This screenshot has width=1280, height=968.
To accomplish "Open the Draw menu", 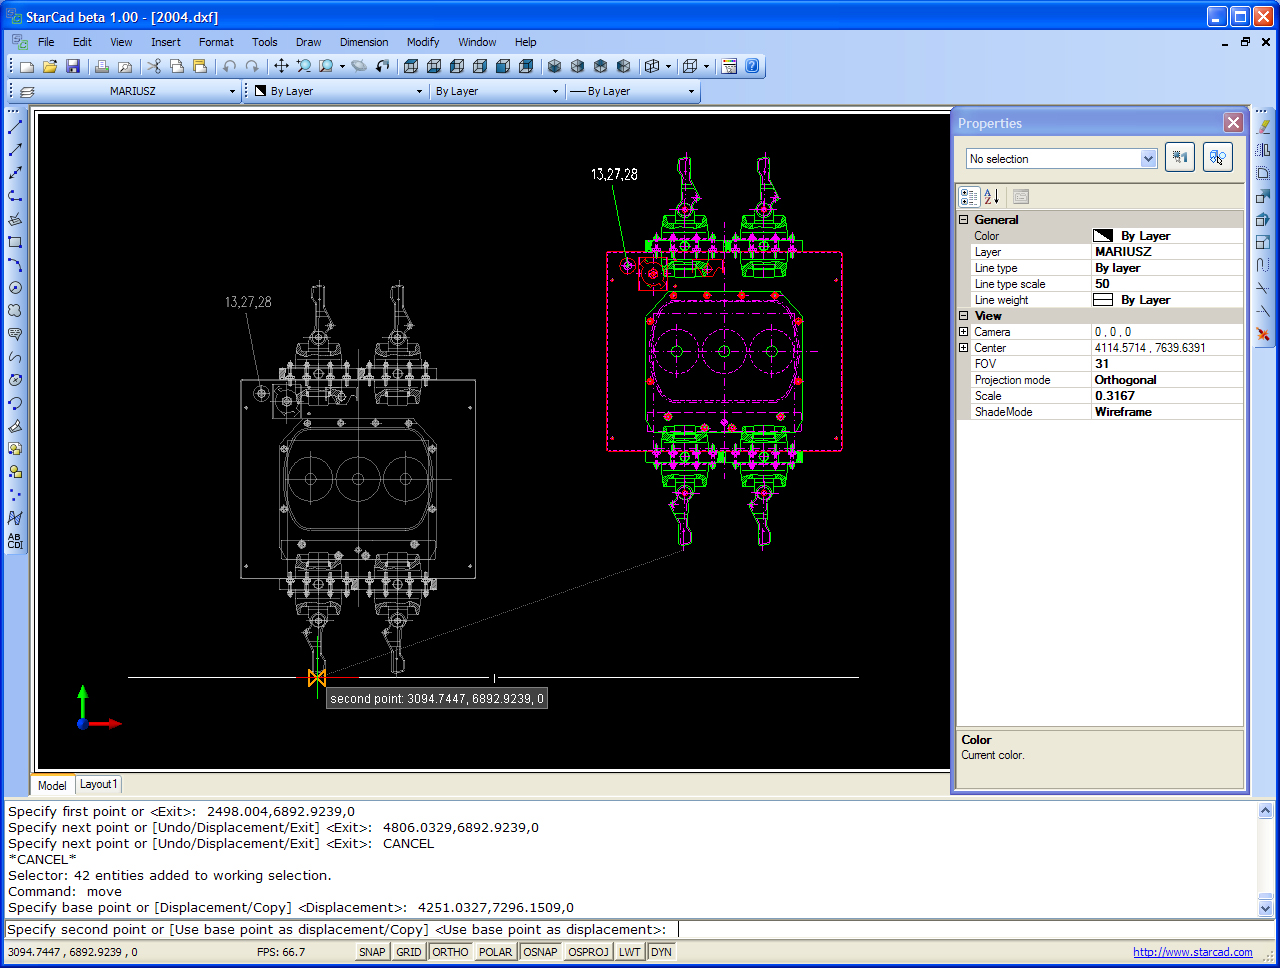I will point(308,42).
